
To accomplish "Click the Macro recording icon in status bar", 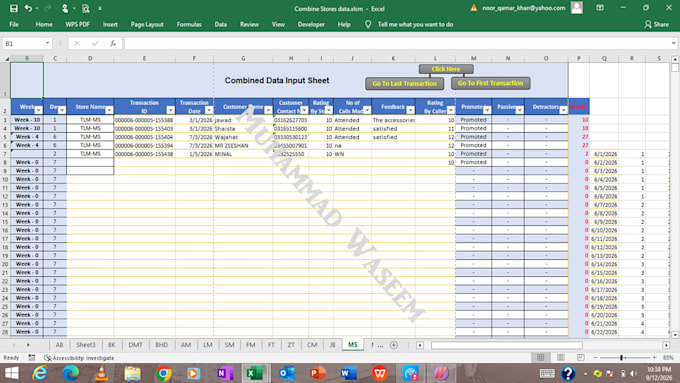I will (x=32, y=358).
